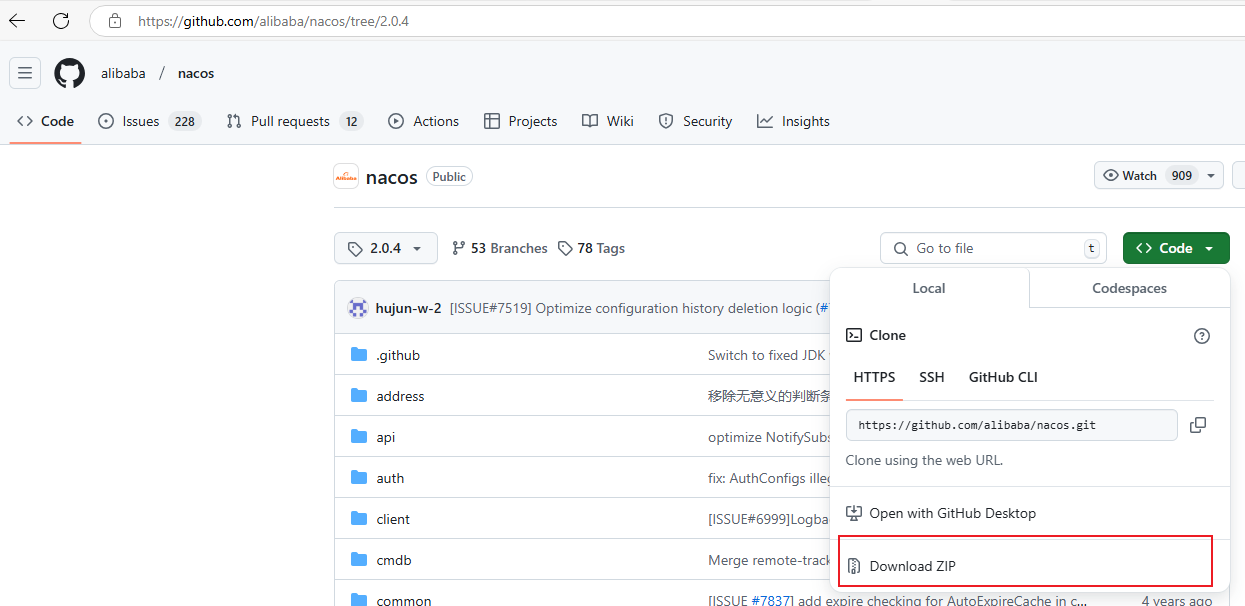Image resolution: width=1245 pixels, height=606 pixels.
Task: Open the address folder name
Action: [400, 396]
